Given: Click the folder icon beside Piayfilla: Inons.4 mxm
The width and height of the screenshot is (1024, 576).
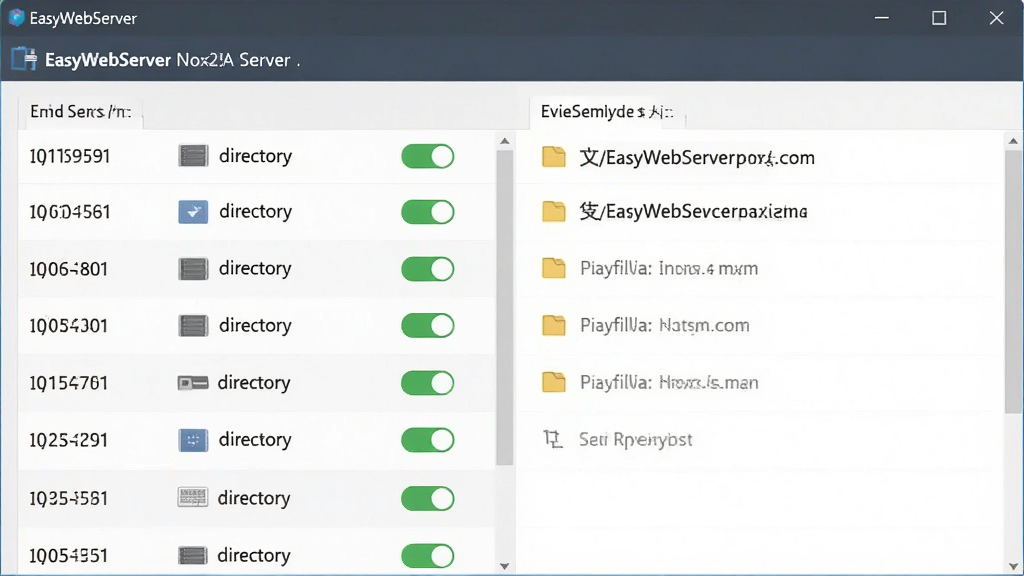Looking at the screenshot, I should tap(554, 268).
